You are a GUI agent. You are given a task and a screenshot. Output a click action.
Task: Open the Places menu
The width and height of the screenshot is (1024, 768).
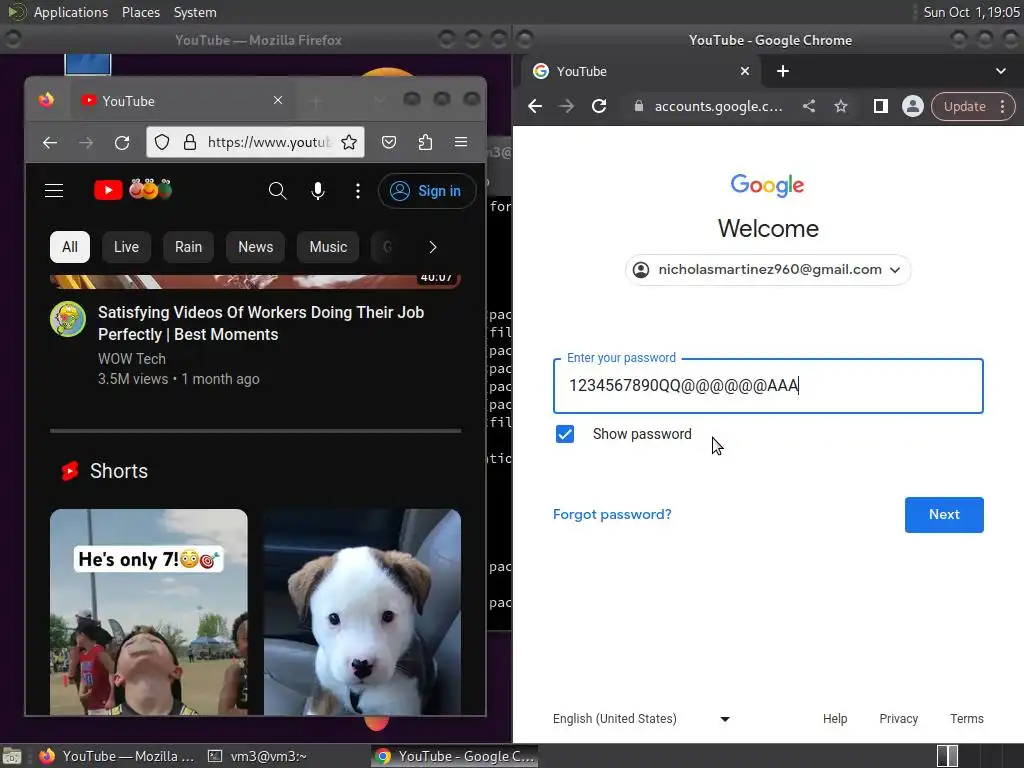coord(141,12)
